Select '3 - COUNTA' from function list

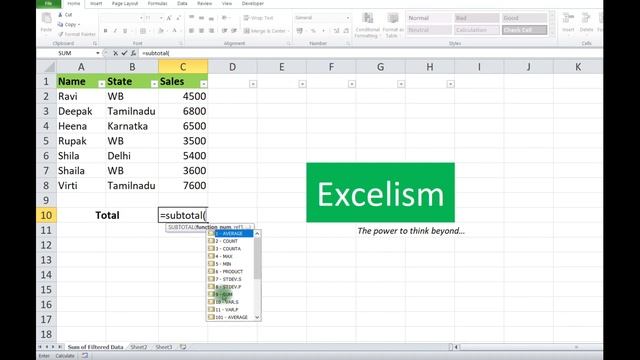[231, 249]
